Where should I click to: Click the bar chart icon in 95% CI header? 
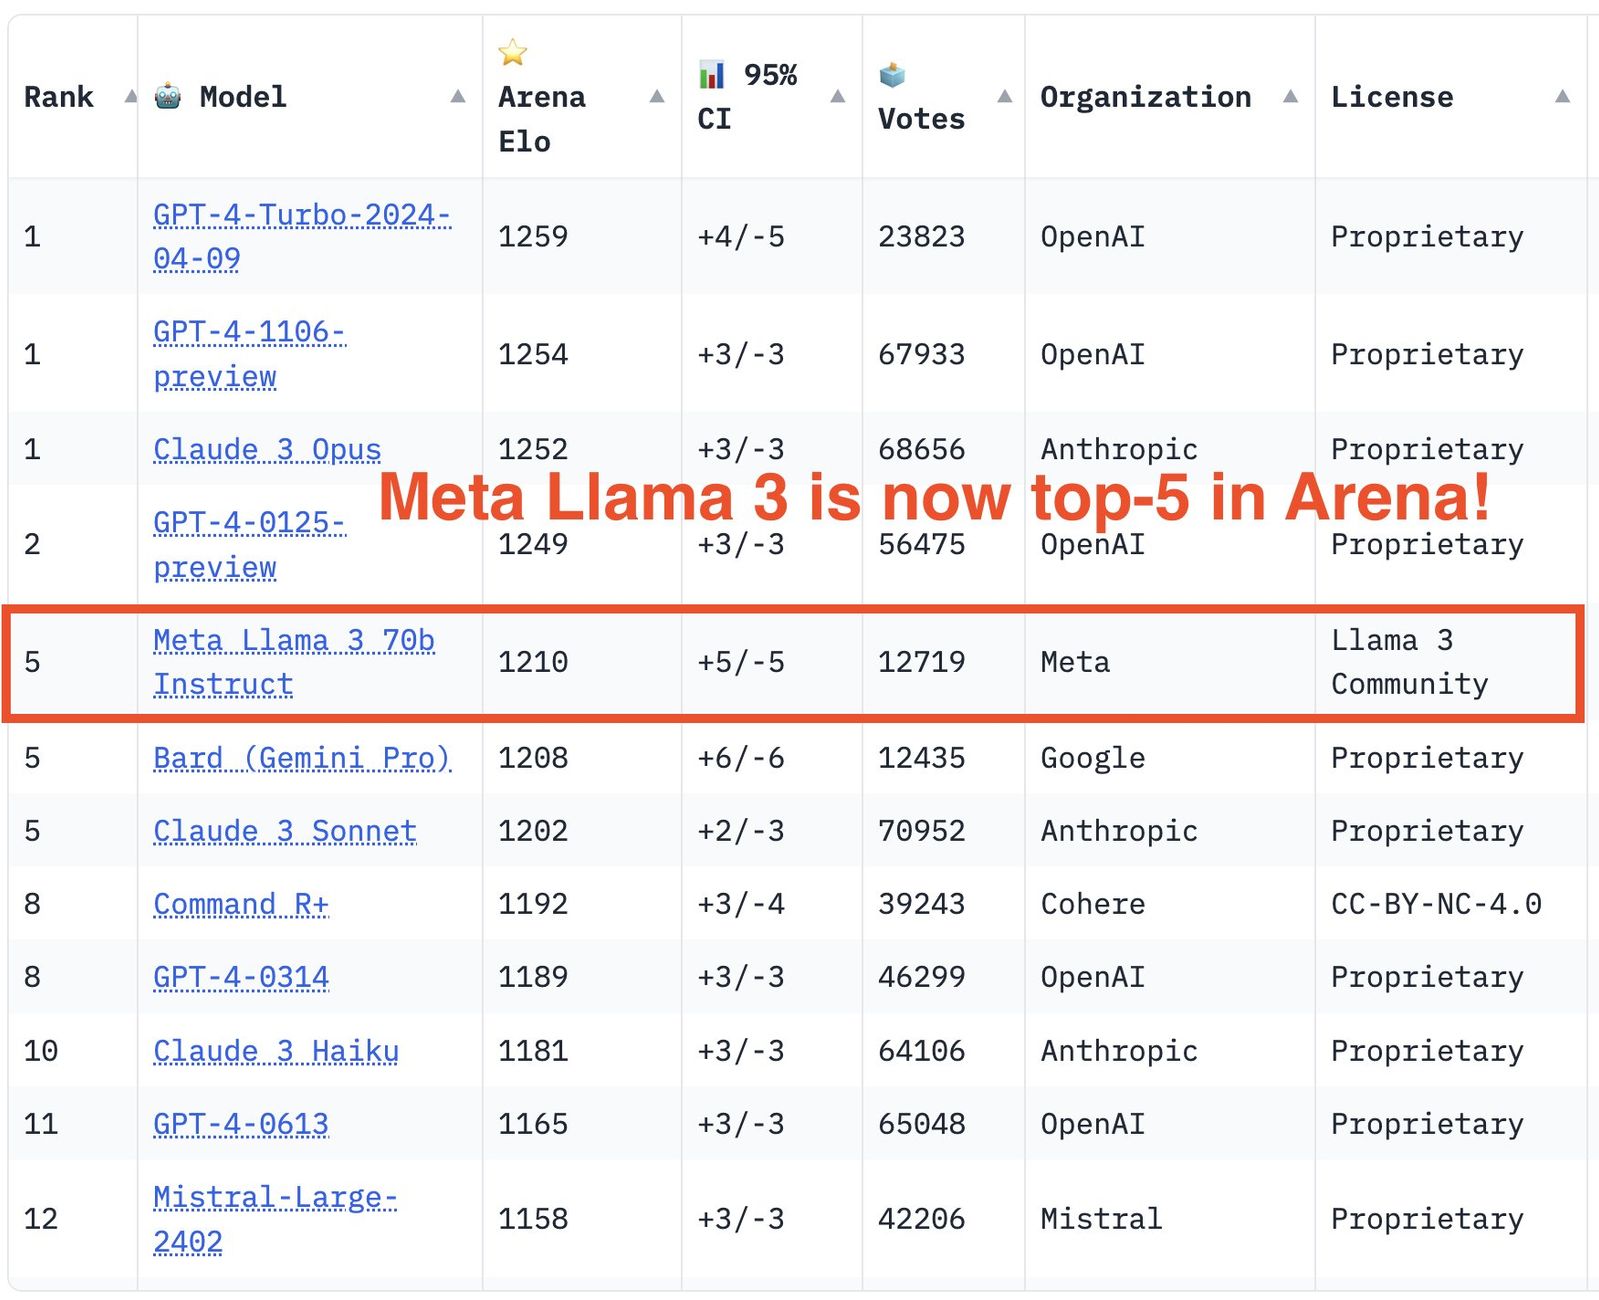coord(711,74)
